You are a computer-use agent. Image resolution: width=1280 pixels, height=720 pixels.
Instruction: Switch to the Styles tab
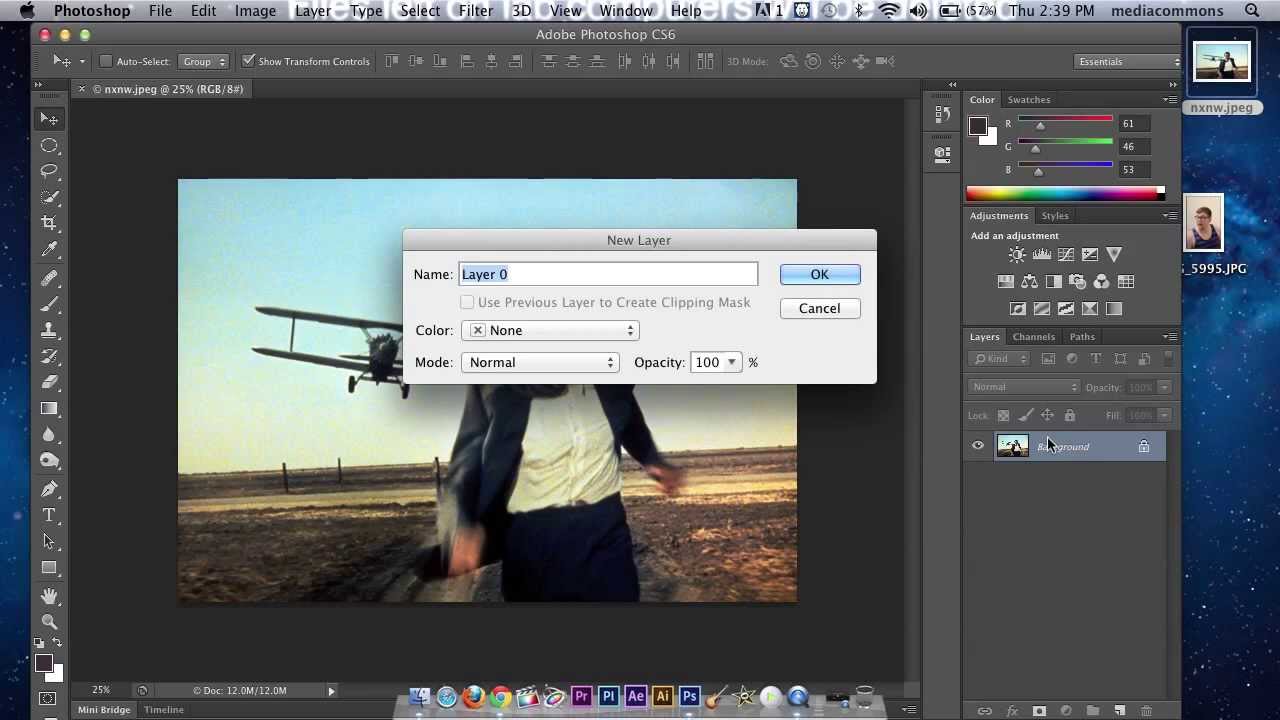pyautogui.click(x=1055, y=216)
